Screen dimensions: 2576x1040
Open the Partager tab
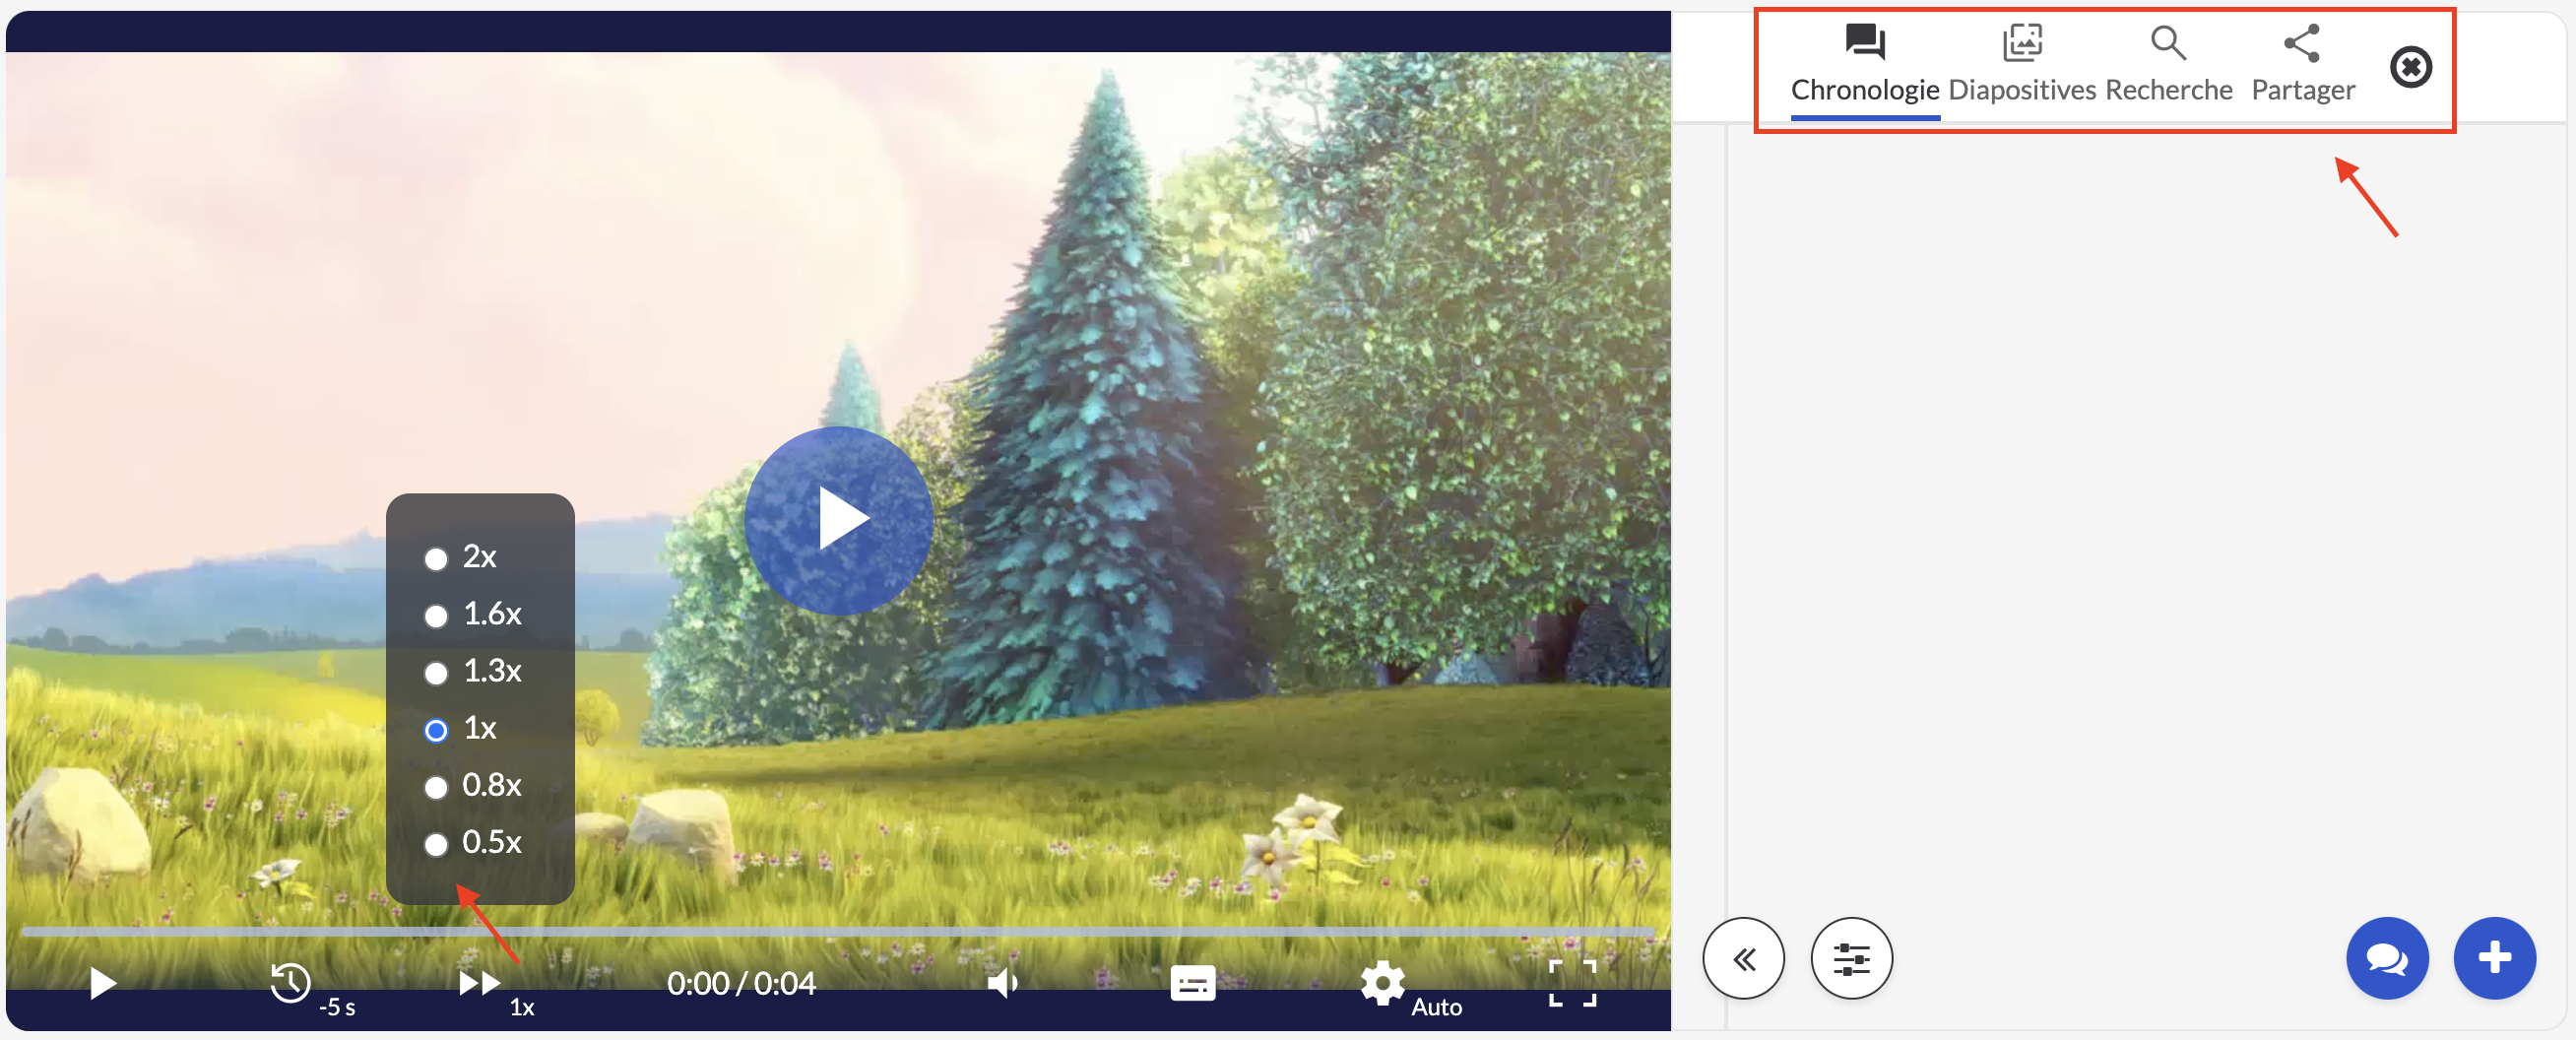pos(2302,66)
